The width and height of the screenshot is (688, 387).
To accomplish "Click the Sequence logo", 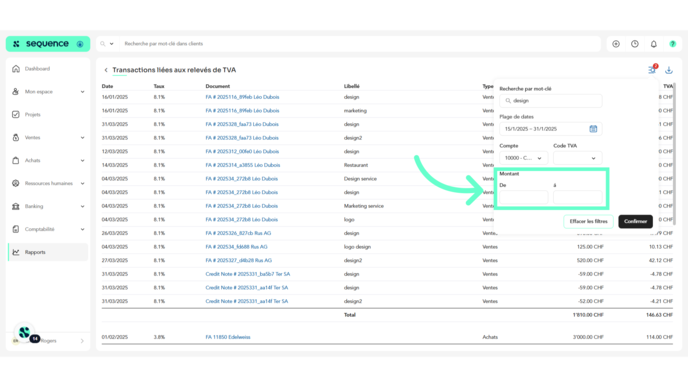I will [47, 44].
